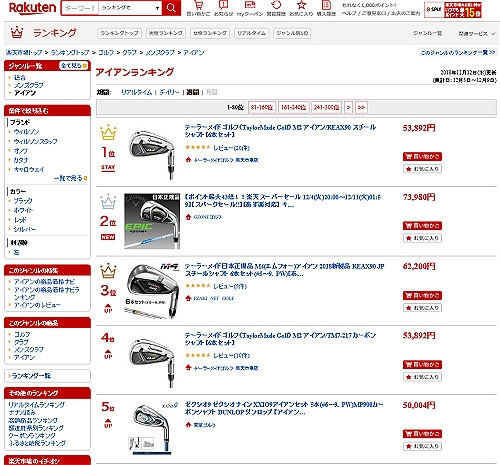This screenshot has width=500, height=465.
Task: Click the ゴルフ breadcrumb link
Action: click(x=106, y=53)
